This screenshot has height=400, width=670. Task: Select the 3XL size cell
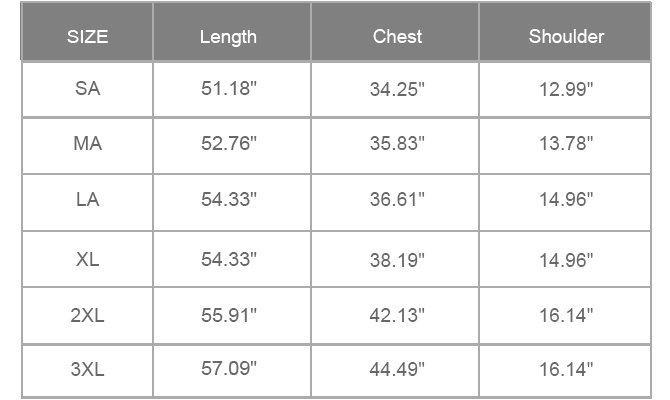point(88,369)
